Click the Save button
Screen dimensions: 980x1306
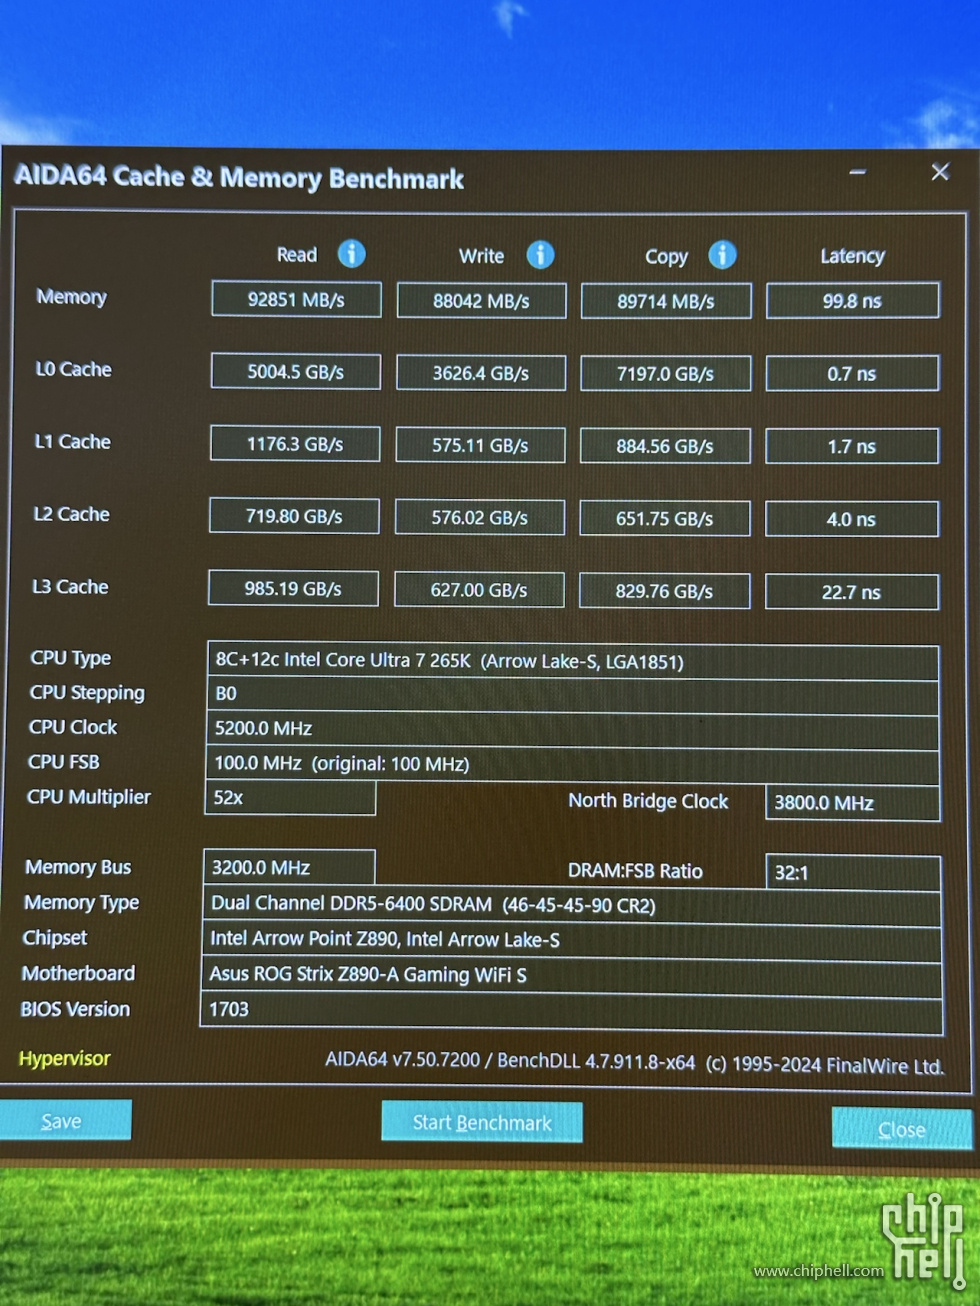coord(65,1120)
